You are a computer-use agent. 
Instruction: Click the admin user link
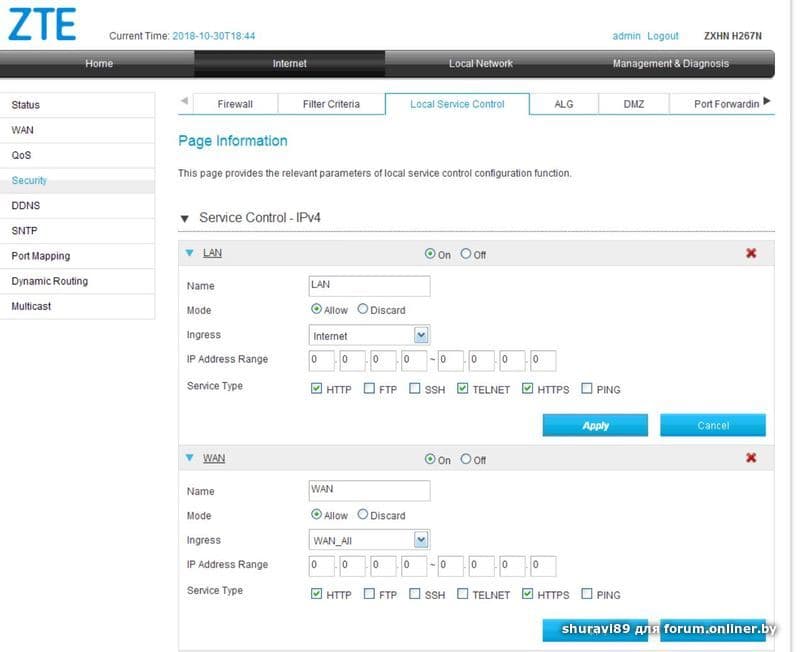click(626, 36)
